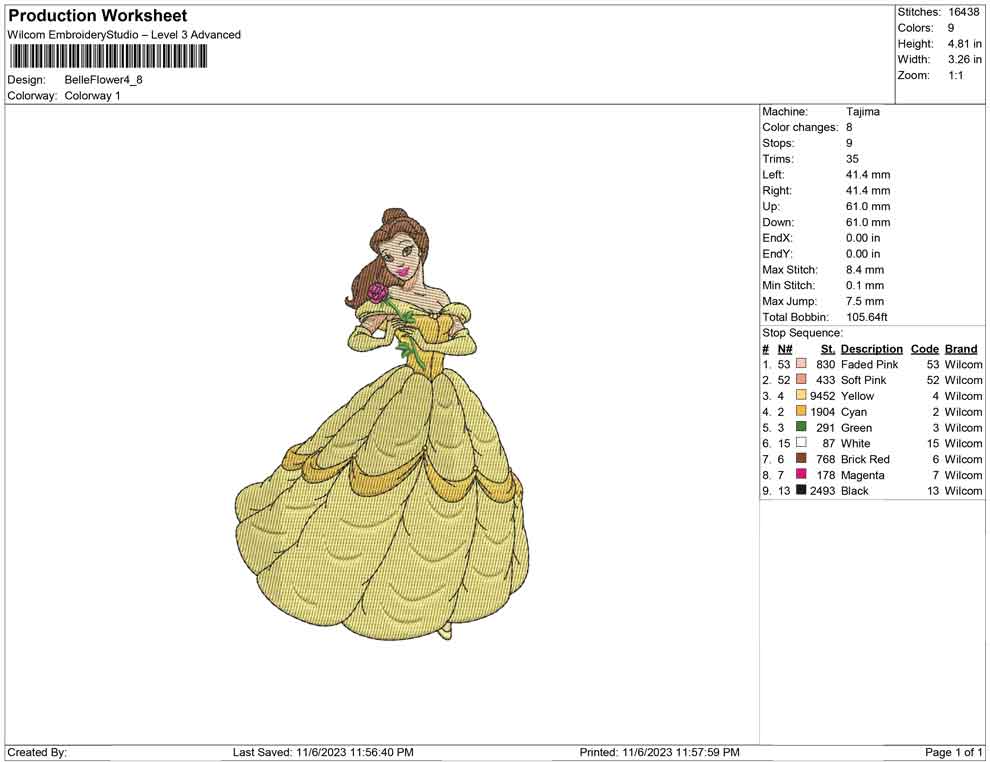The width and height of the screenshot is (990, 762).
Task: Click the Faded Pink color swatch
Action: coord(801,364)
